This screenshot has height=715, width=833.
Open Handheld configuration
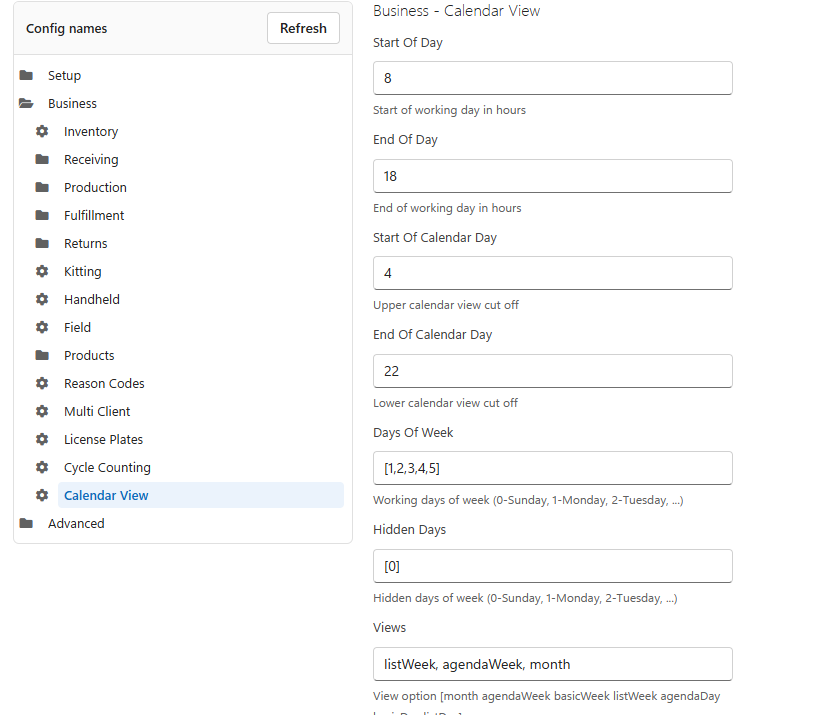coord(92,300)
